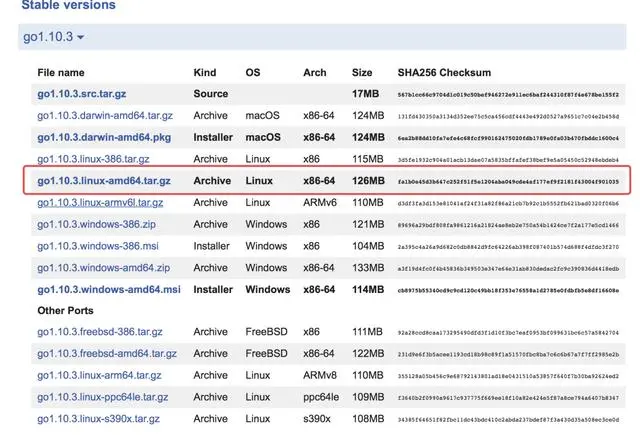Click the Size column header
This screenshot has width=640, height=435.
362,73
